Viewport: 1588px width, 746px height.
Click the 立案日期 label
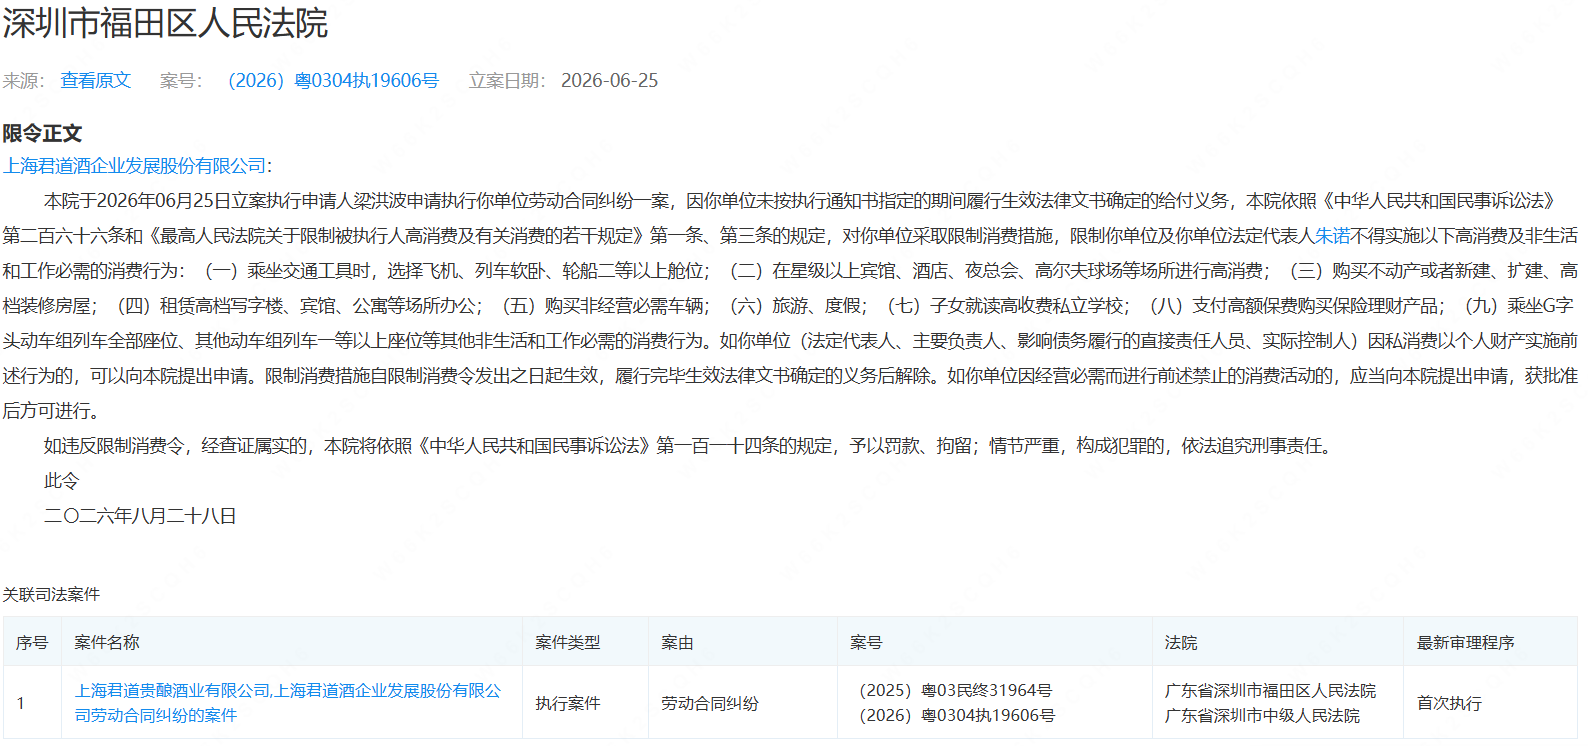tap(507, 81)
